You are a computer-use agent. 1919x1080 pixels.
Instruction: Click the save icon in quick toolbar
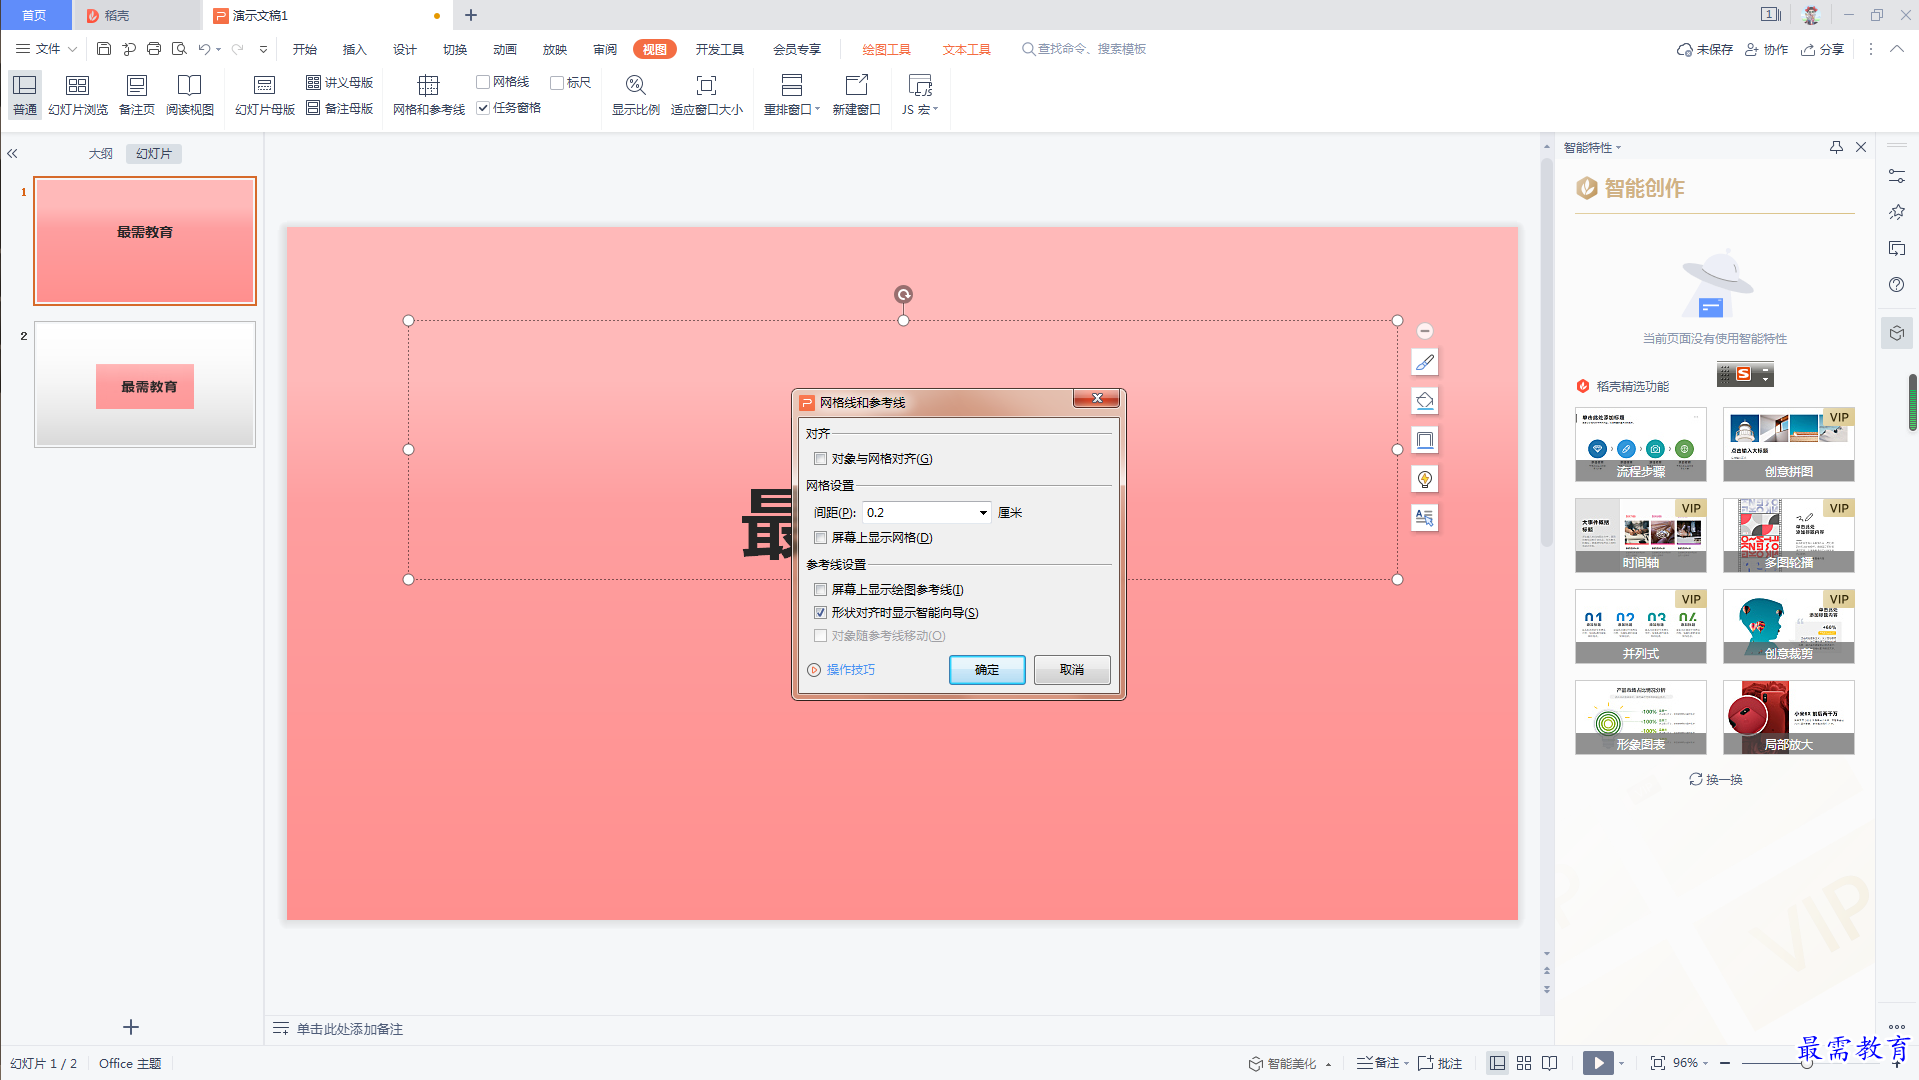(103, 49)
